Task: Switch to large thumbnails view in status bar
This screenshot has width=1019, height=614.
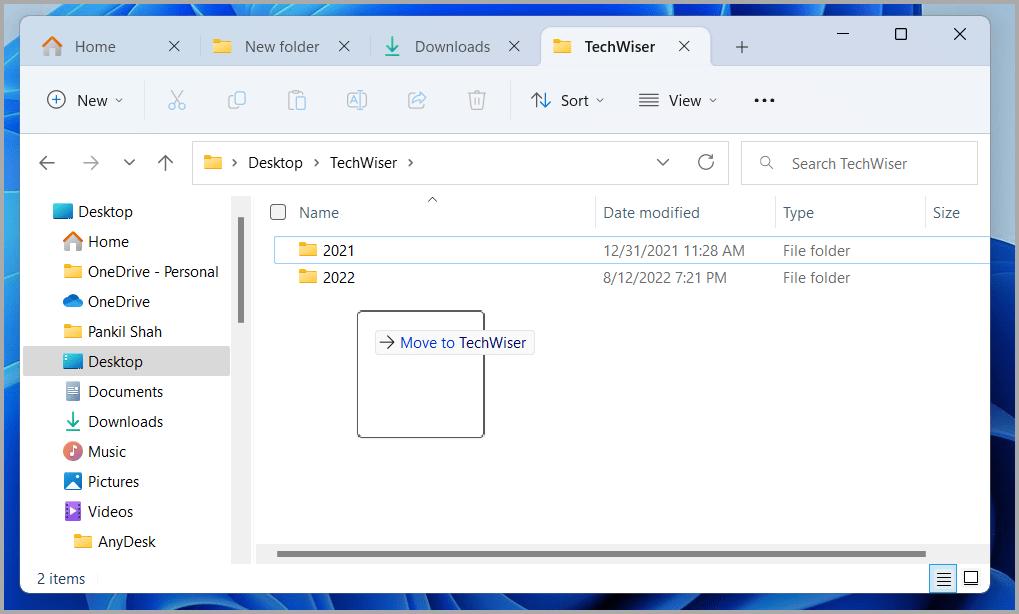Action: 971,578
